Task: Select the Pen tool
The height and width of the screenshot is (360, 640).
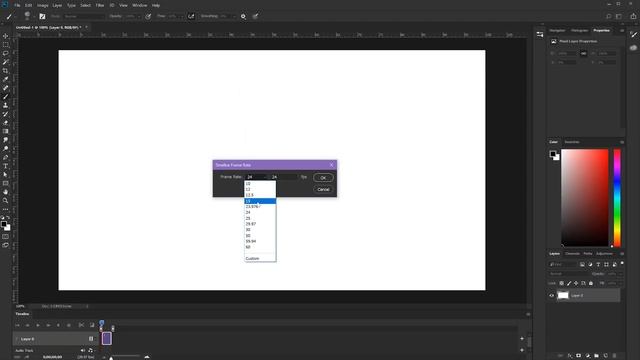Action: [6, 157]
